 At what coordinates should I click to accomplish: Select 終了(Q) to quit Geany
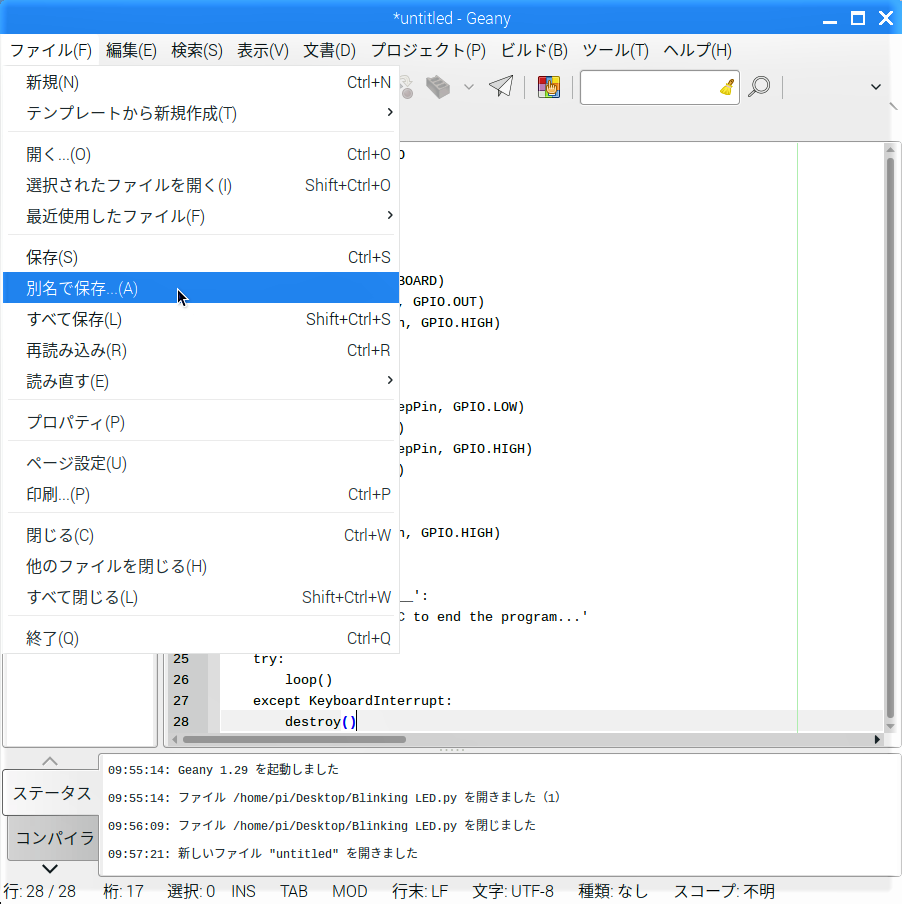click(201, 639)
